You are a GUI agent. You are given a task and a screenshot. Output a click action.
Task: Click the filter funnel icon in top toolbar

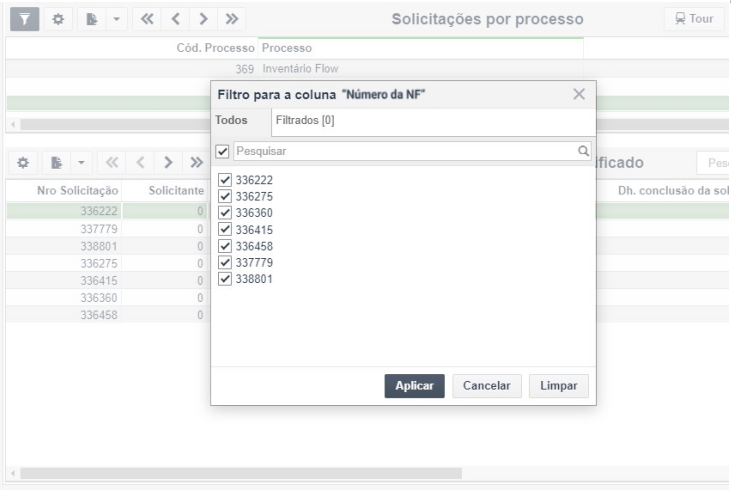pyautogui.click(x=25, y=19)
